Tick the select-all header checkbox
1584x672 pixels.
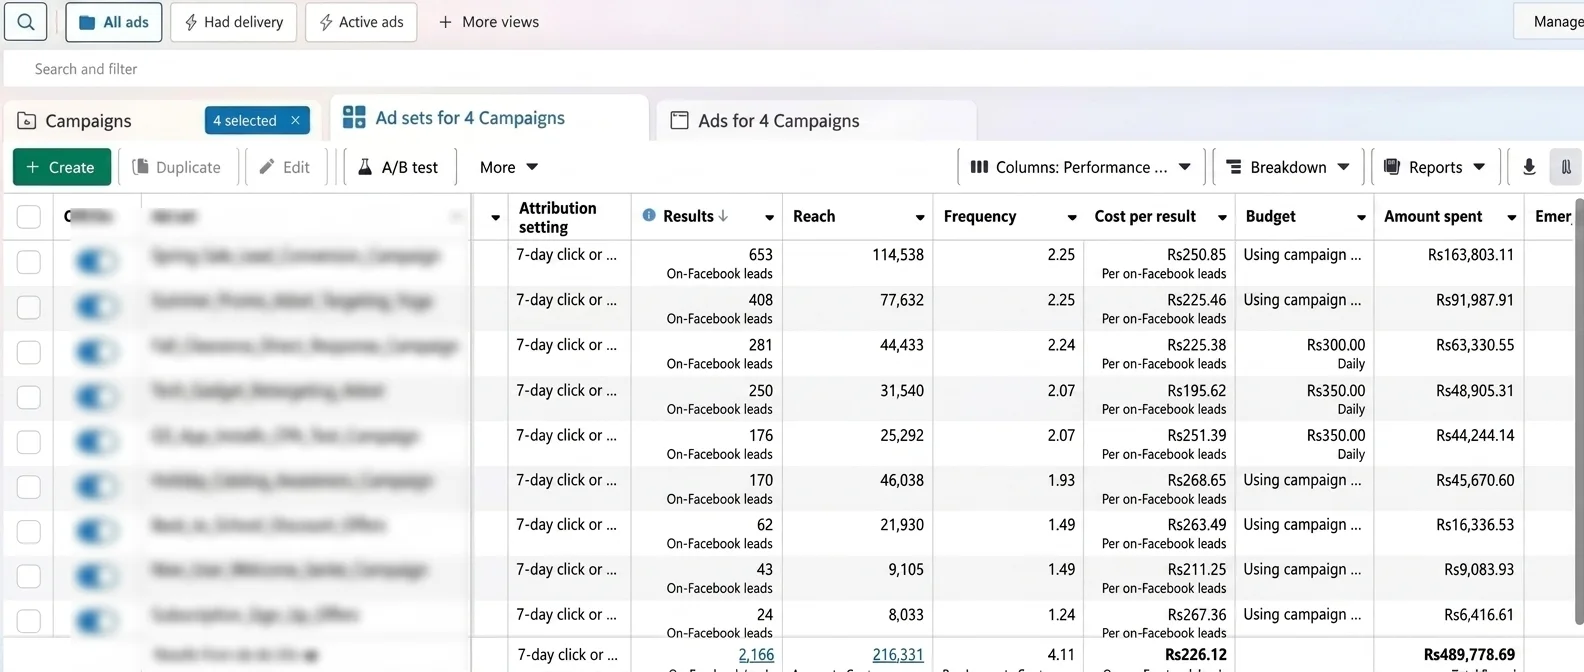tap(29, 217)
